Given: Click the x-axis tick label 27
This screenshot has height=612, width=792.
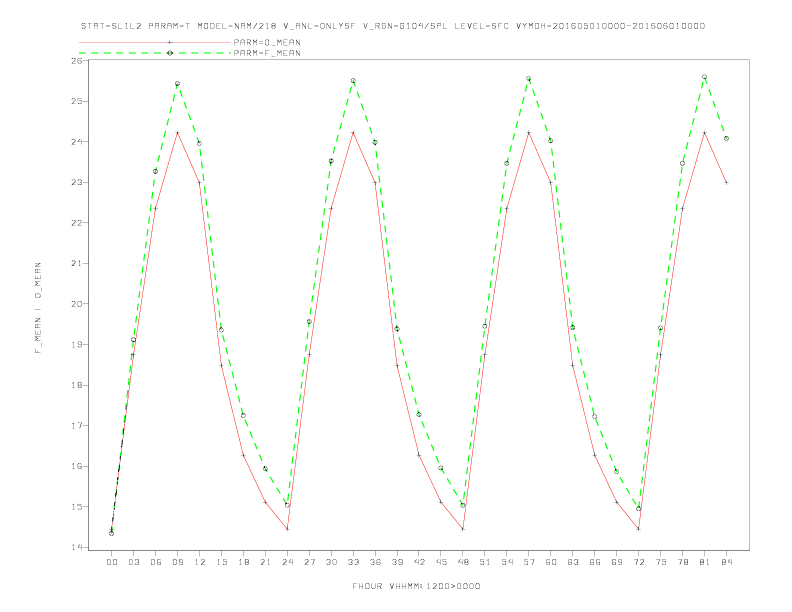Looking at the screenshot, I should 309,562.
